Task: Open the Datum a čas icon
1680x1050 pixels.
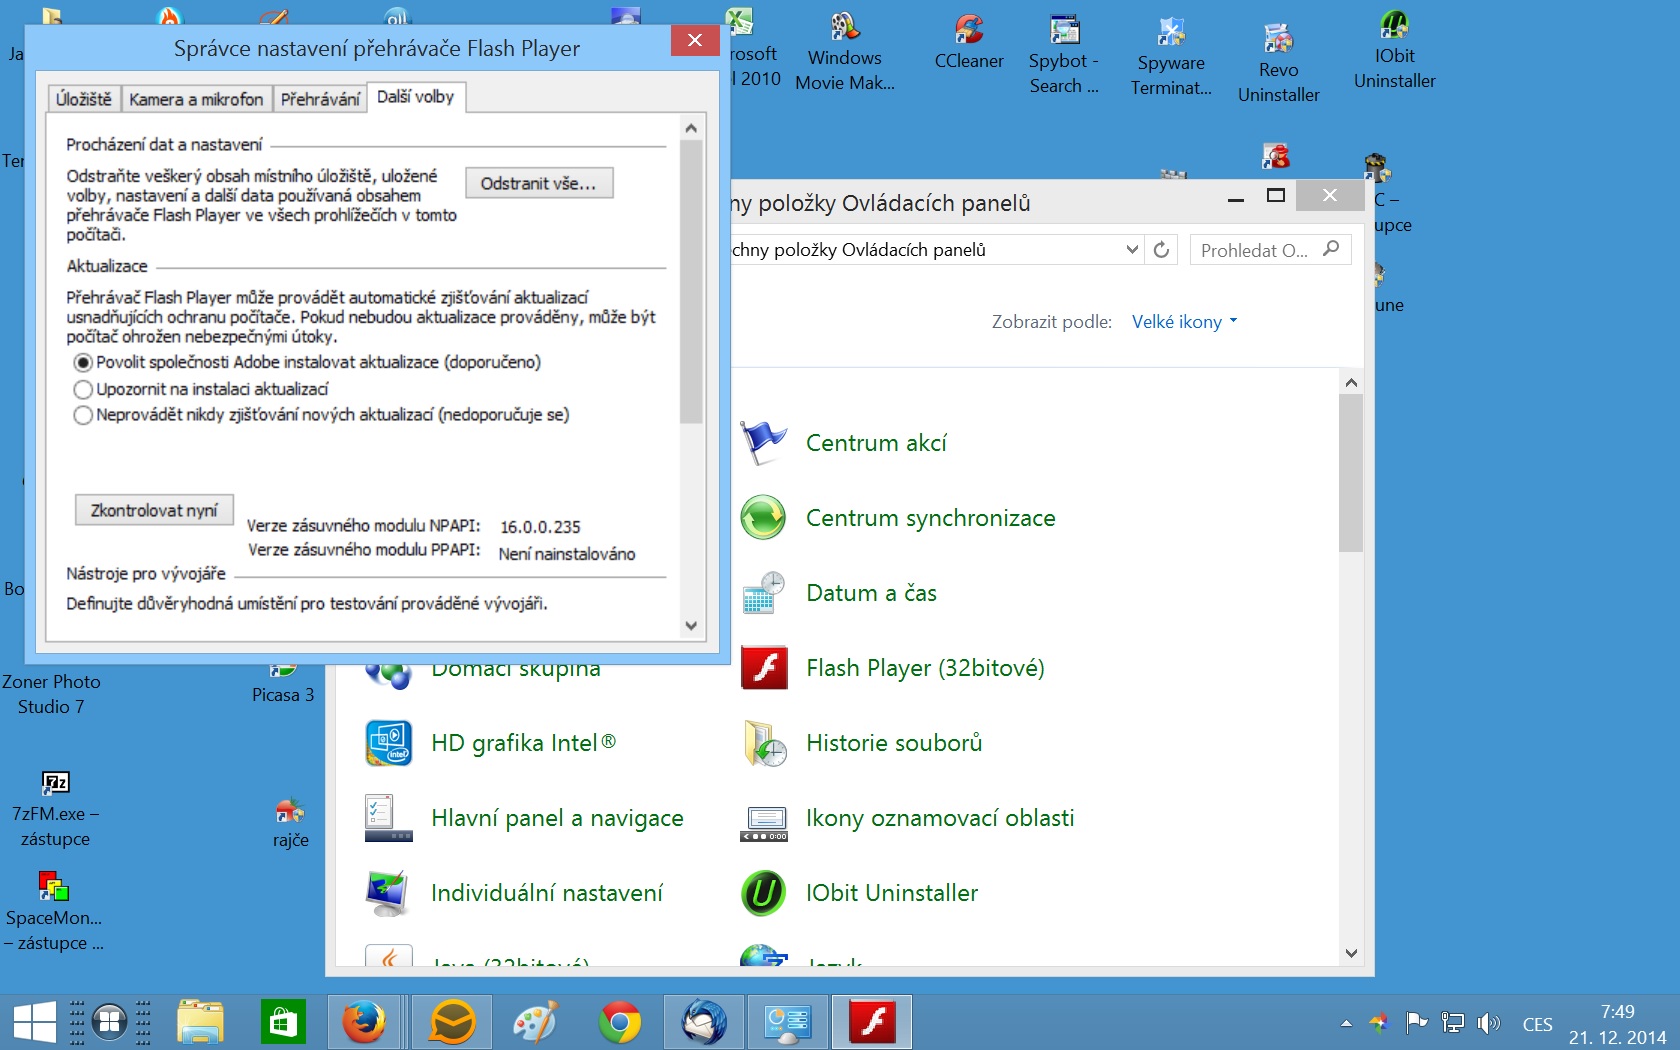Action: click(765, 593)
